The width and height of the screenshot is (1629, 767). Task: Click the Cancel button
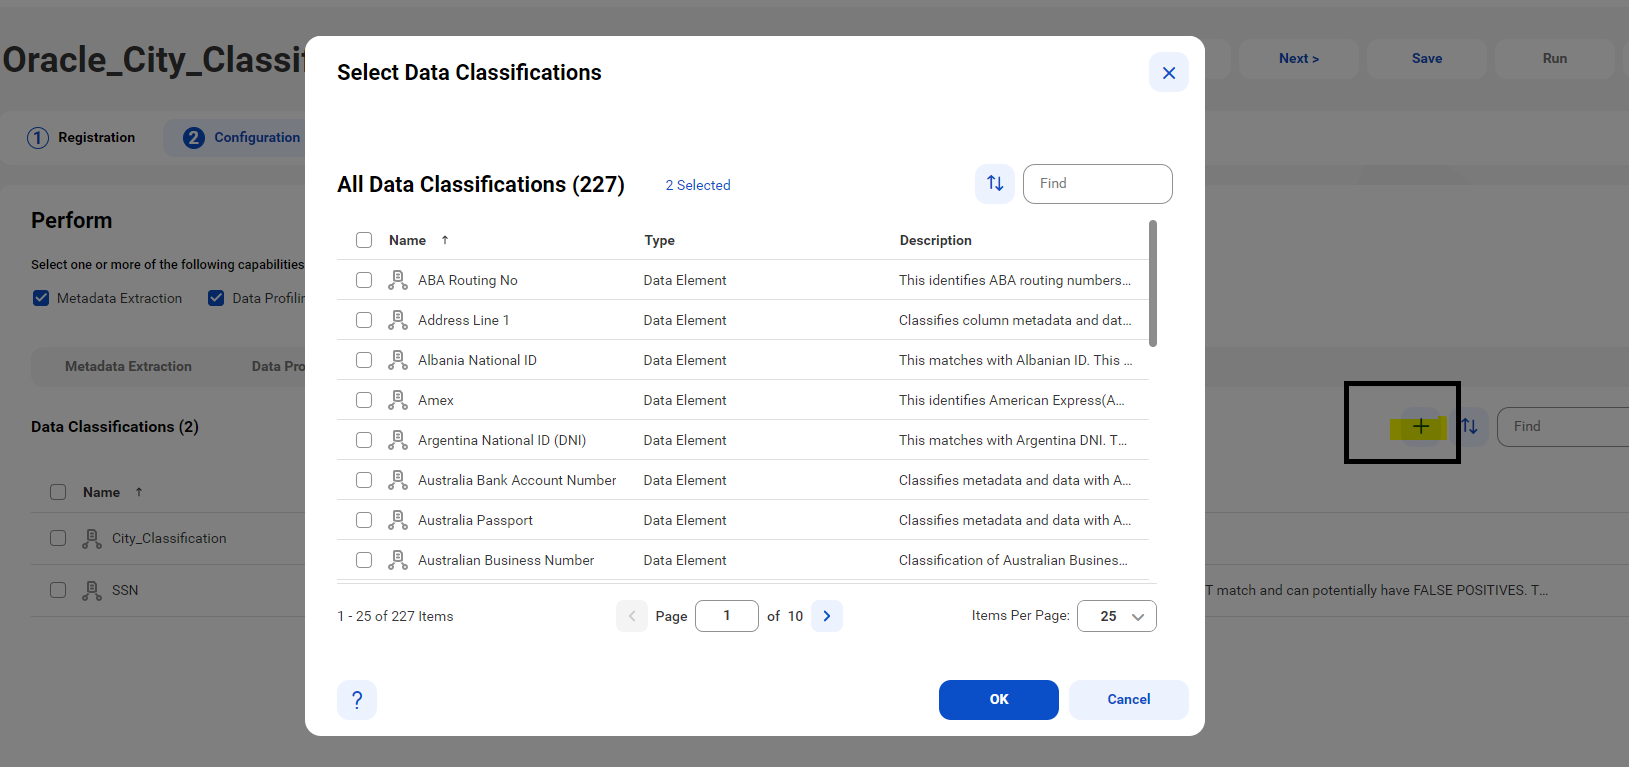(1129, 700)
